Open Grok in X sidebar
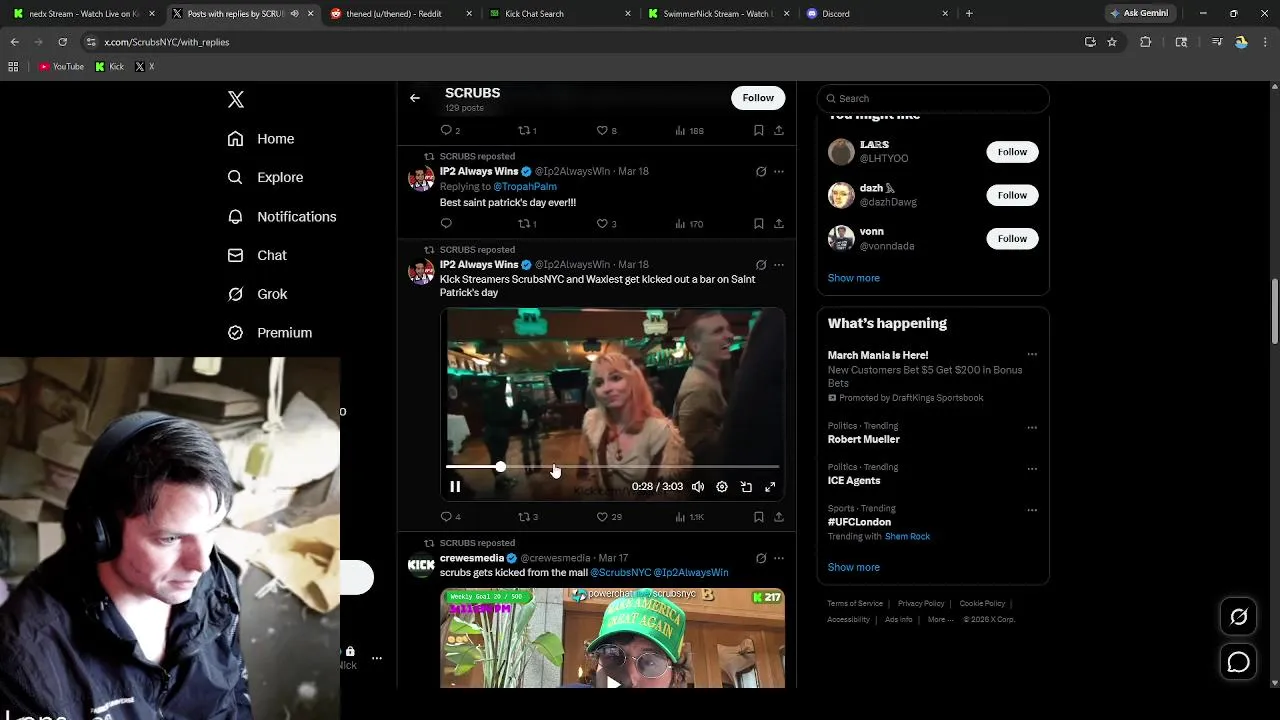 coord(257,294)
